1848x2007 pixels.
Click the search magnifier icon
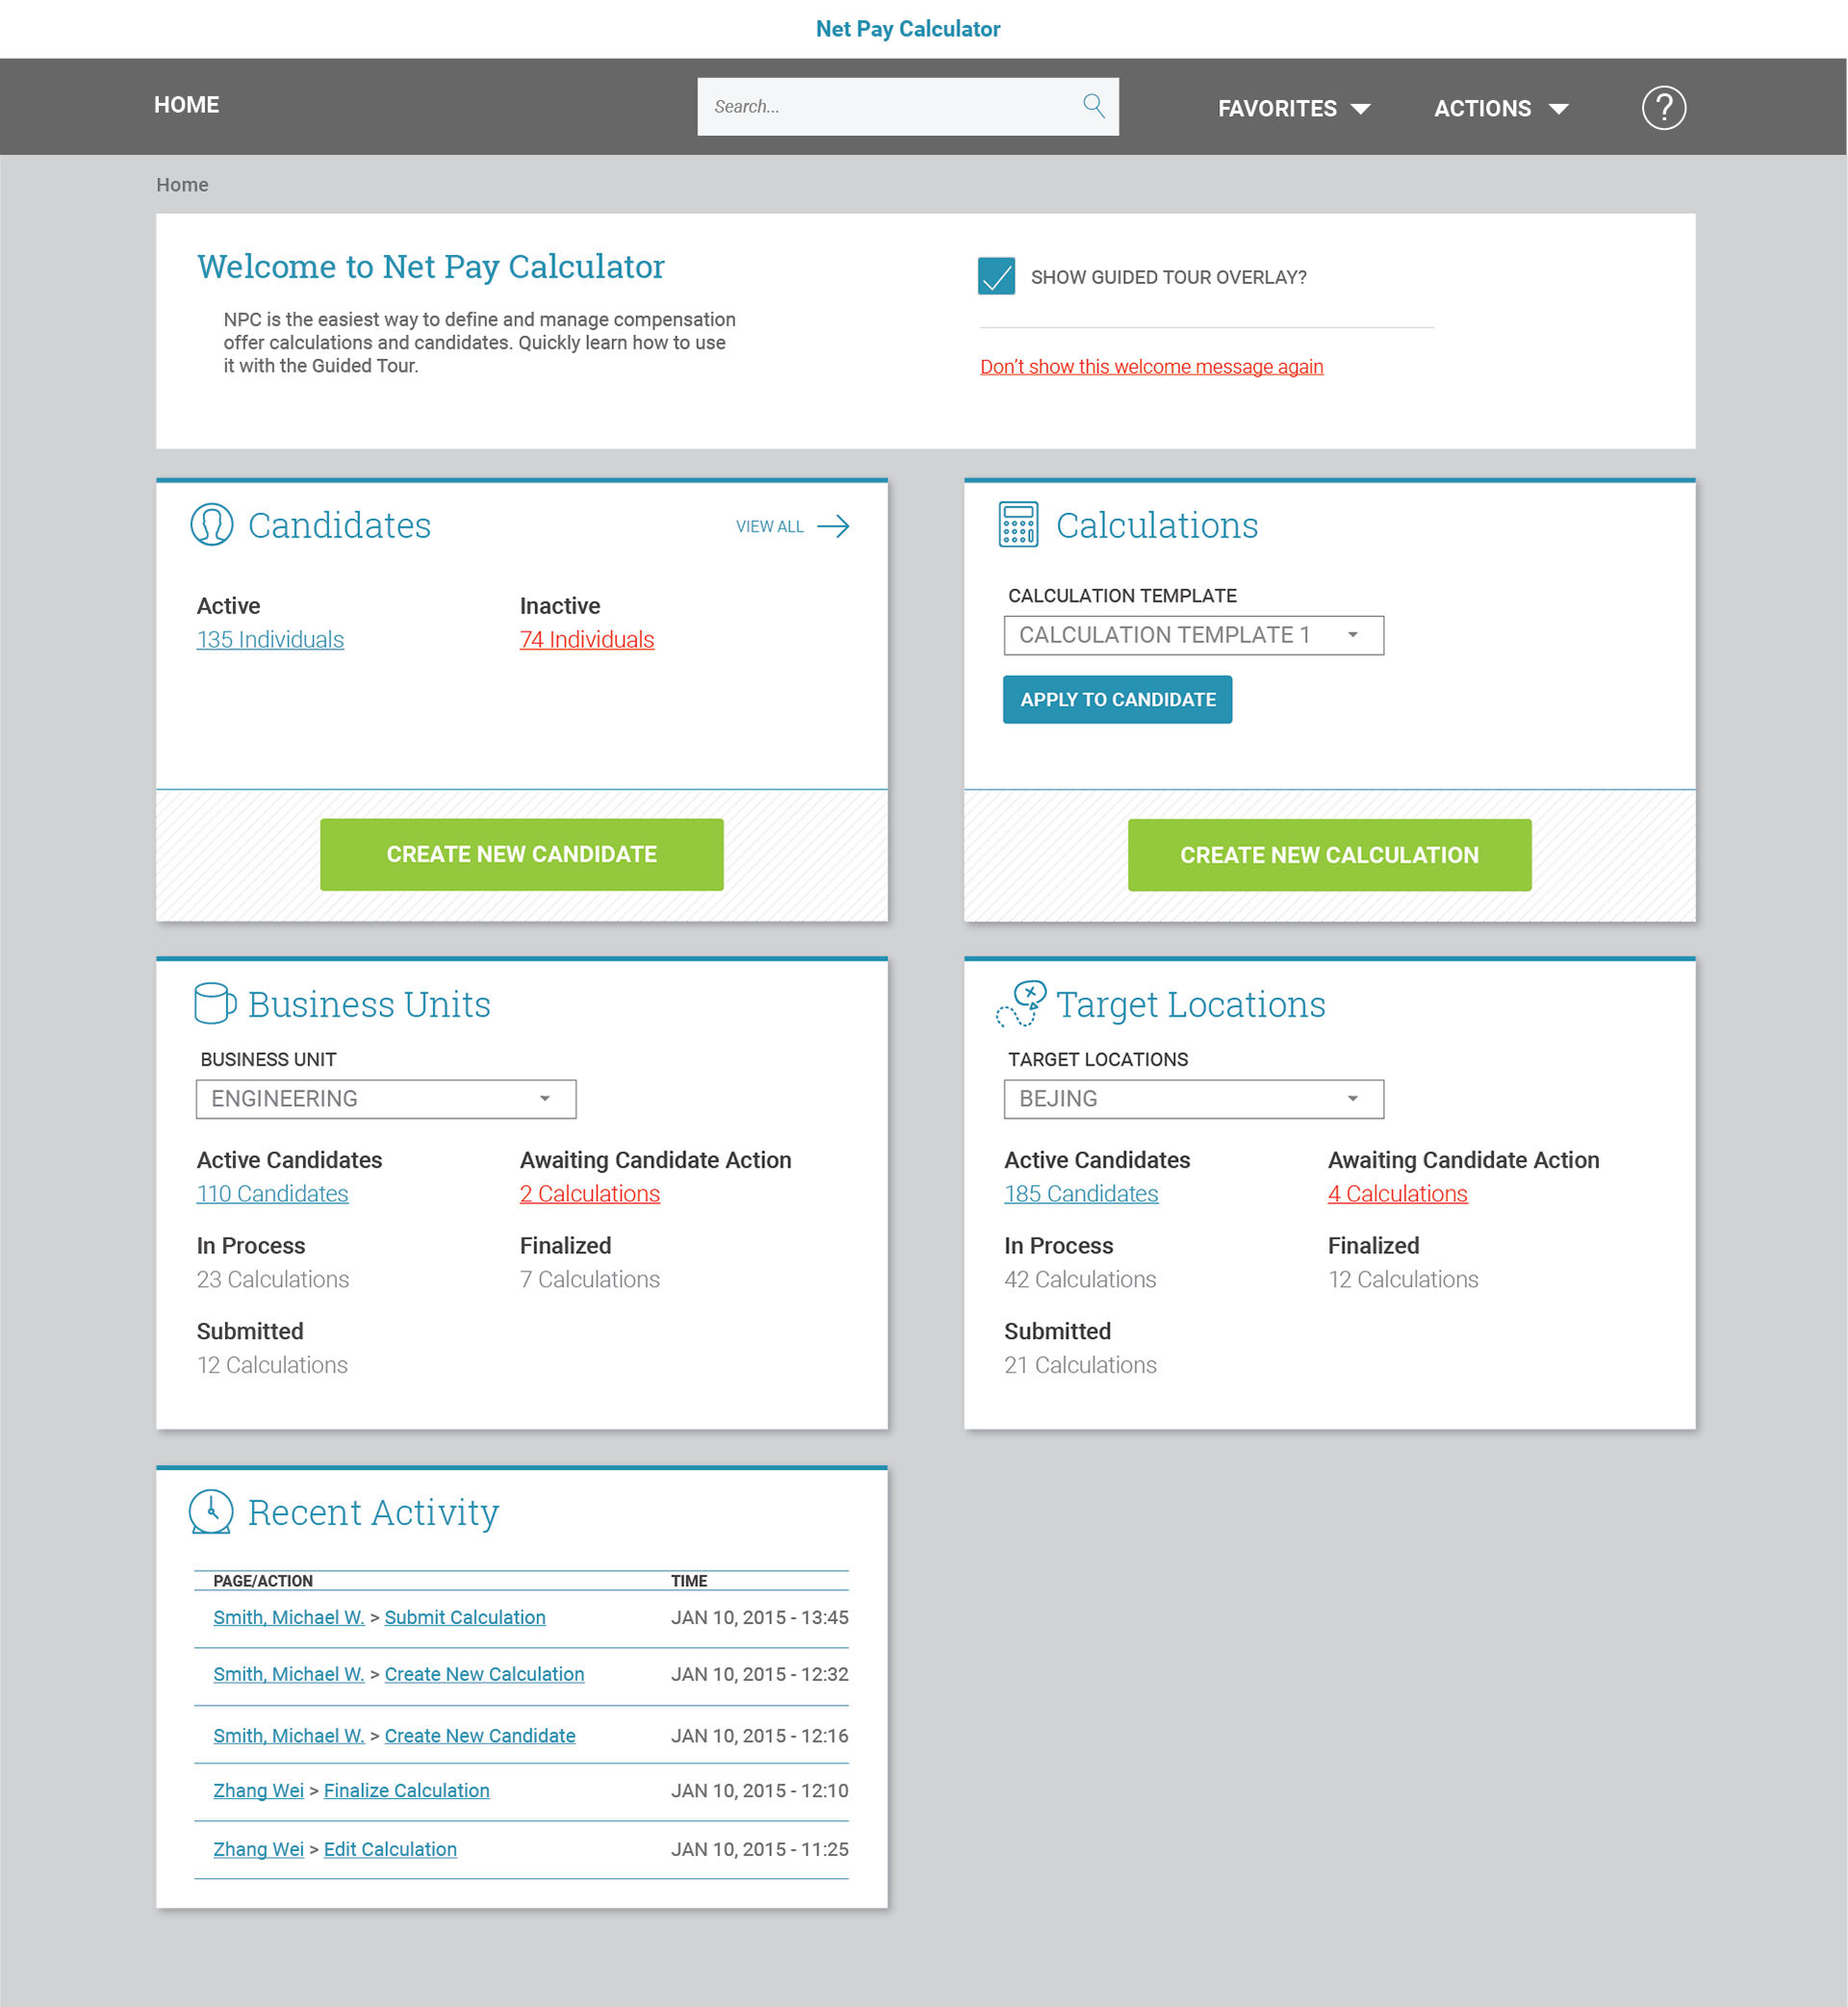point(1093,106)
